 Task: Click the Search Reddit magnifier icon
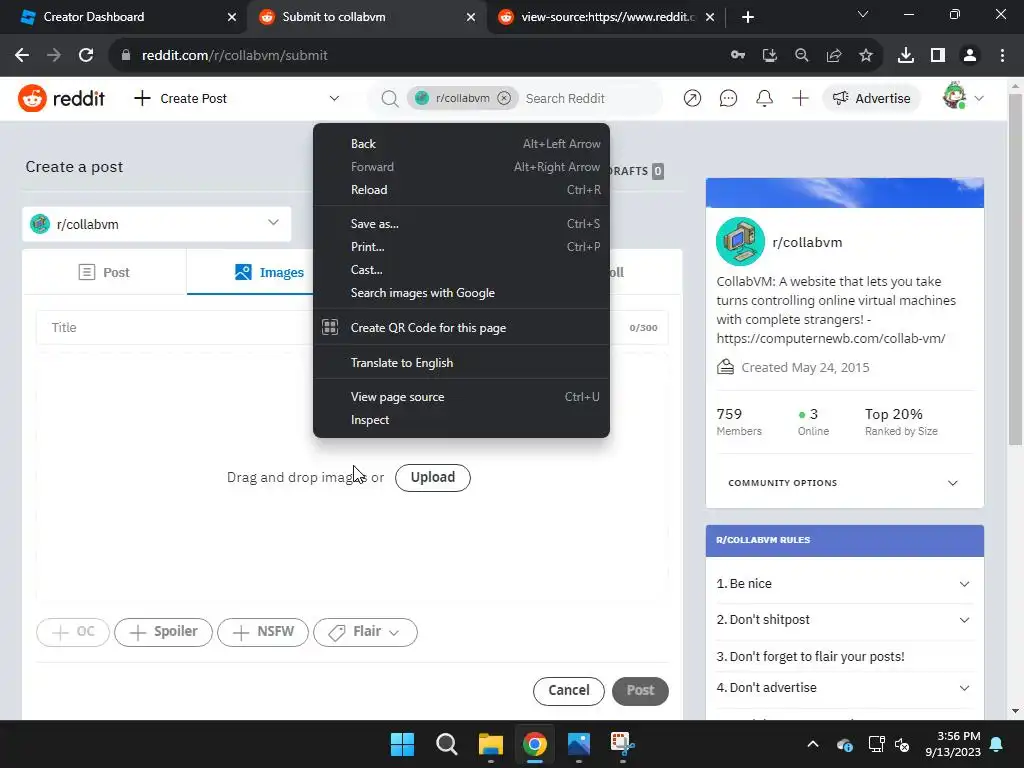(x=390, y=99)
